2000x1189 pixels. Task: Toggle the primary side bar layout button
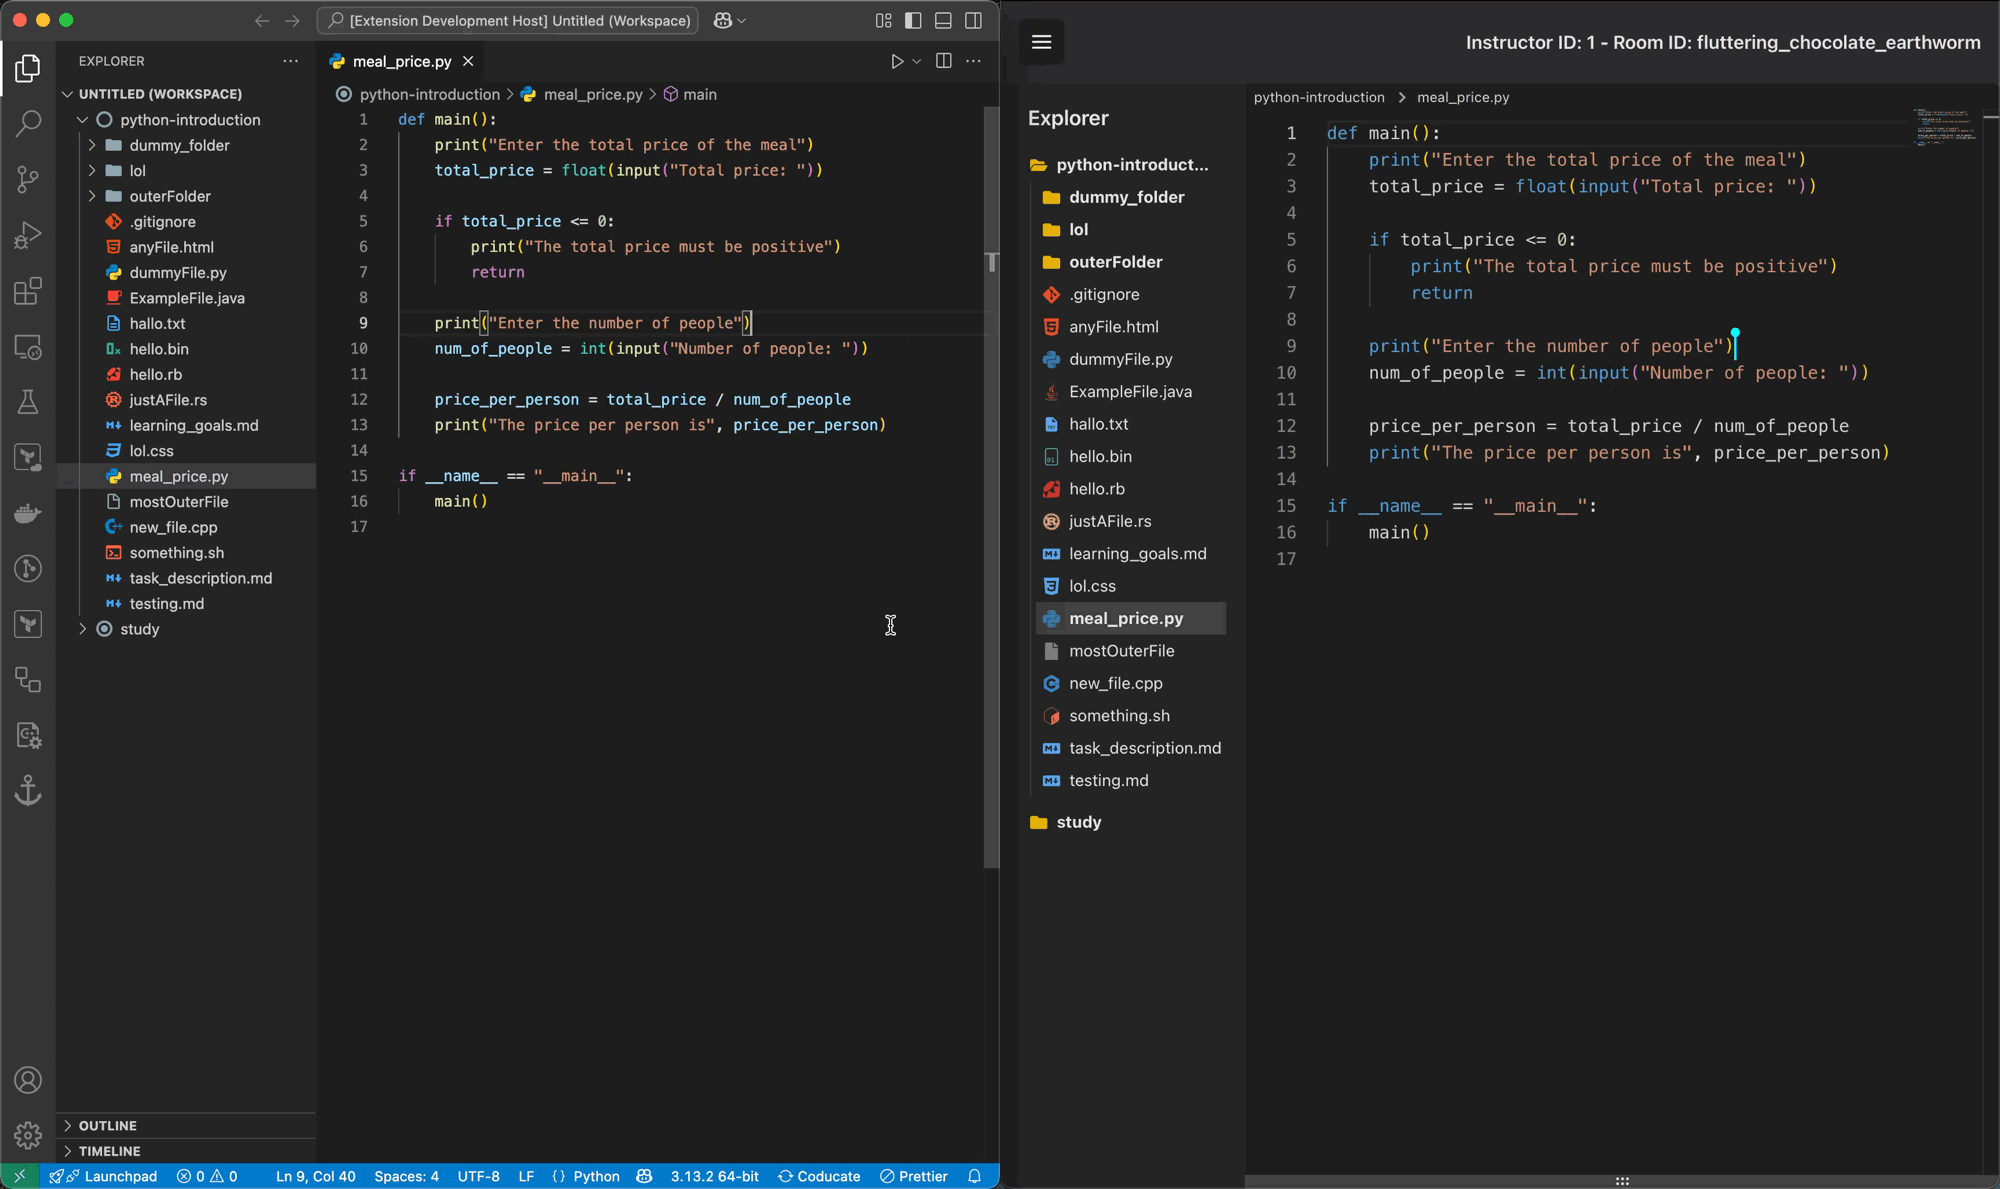(913, 20)
